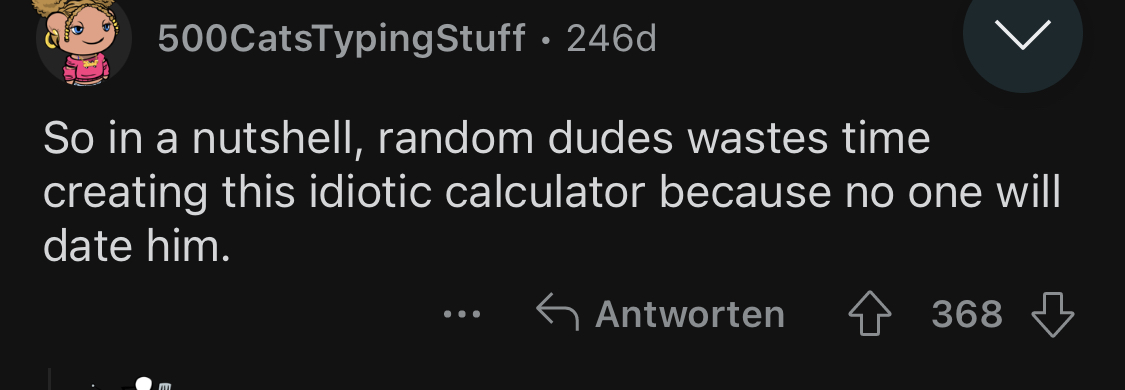The image size is (1125, 390).
Task: Toggle the downvote arrow right of 368
Action: point(1053,315)
